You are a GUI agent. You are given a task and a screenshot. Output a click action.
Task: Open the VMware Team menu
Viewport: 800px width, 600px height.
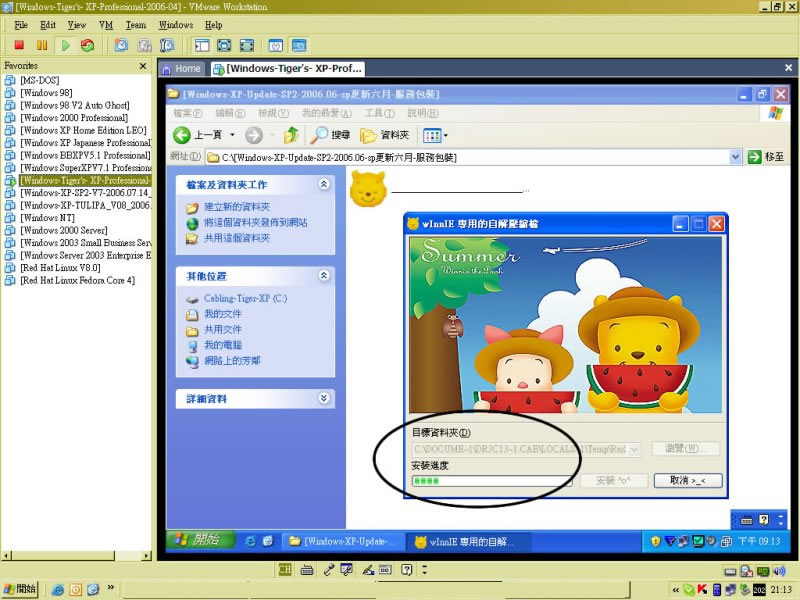(x=136, y=25)
